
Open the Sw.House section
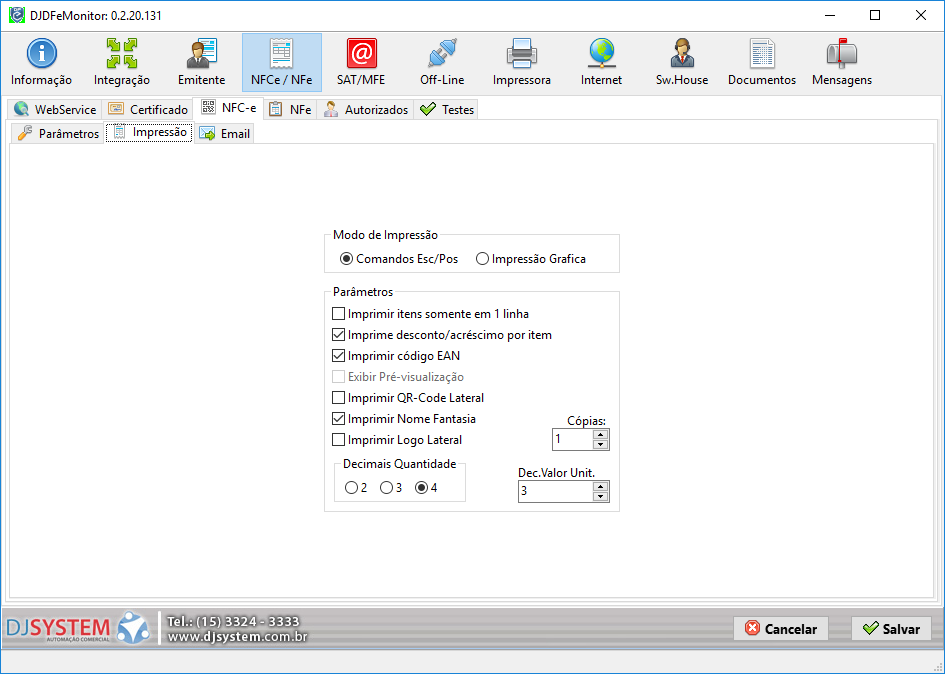click(x=682, y=63)
